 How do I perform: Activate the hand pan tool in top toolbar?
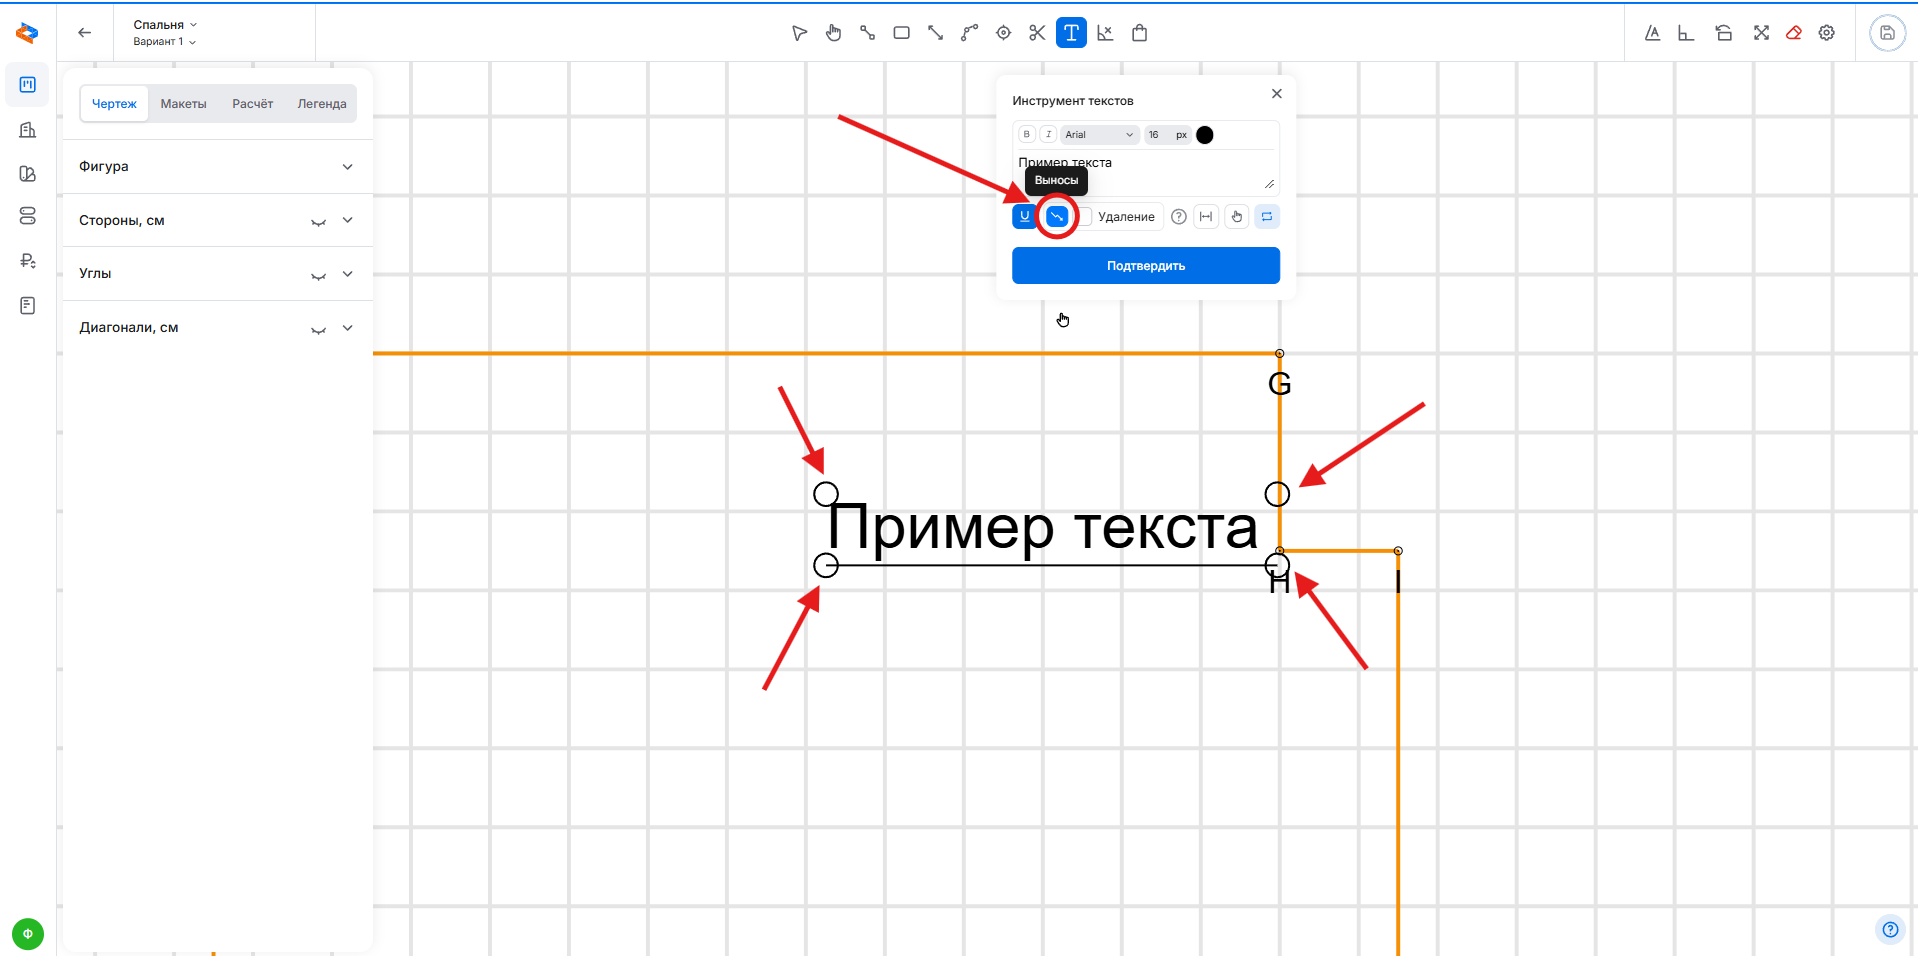point(833,33)
